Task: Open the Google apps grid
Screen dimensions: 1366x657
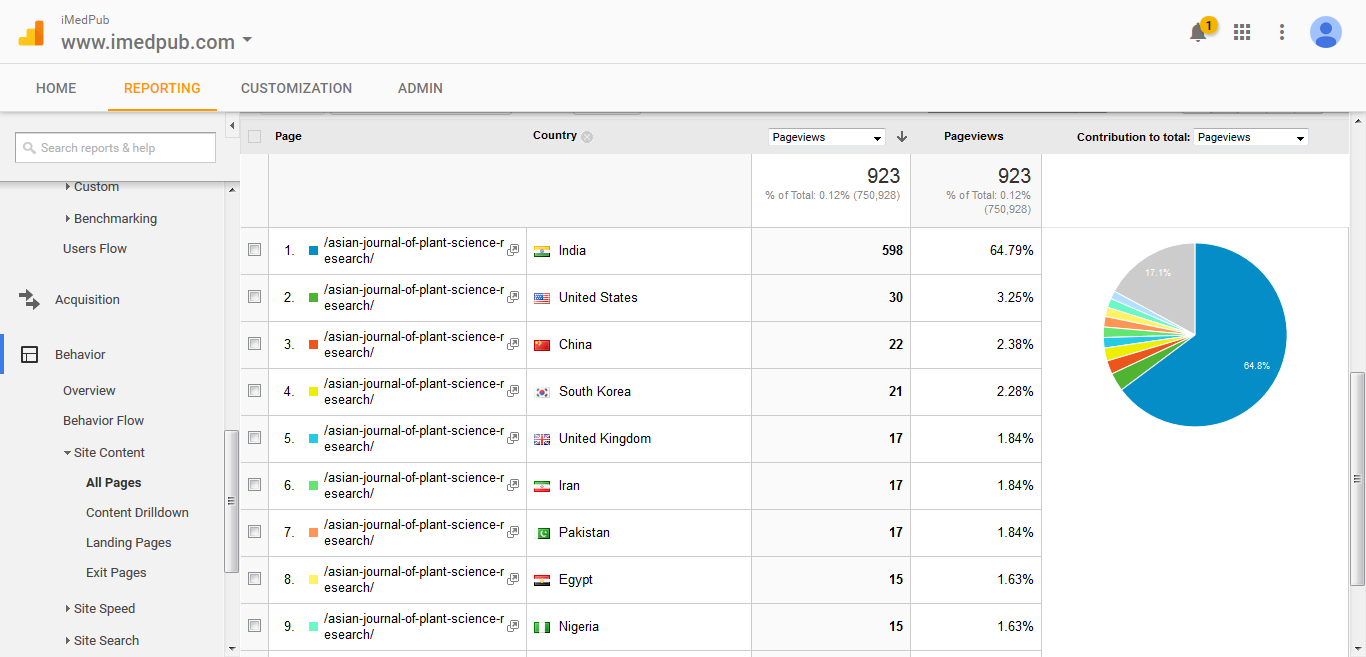Action: tap(1242, 32)
